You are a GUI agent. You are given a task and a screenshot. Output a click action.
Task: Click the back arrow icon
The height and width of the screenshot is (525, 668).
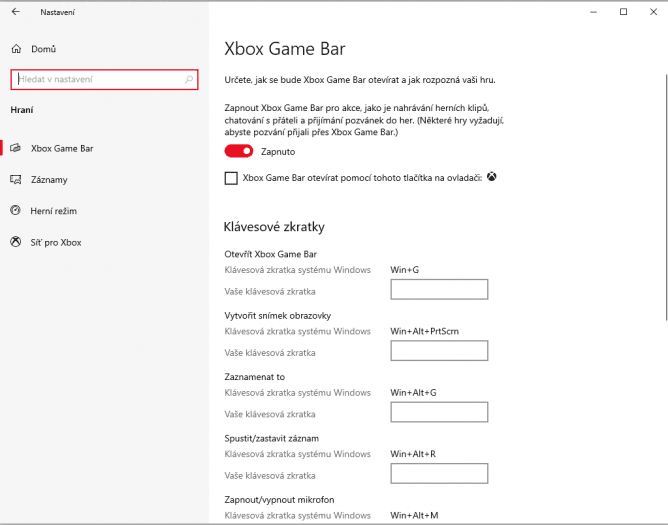16,12
